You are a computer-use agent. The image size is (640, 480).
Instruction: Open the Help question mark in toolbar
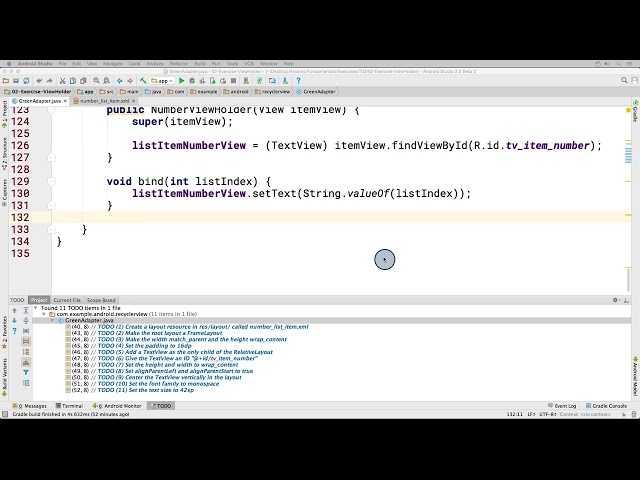(x=298, y=81)
